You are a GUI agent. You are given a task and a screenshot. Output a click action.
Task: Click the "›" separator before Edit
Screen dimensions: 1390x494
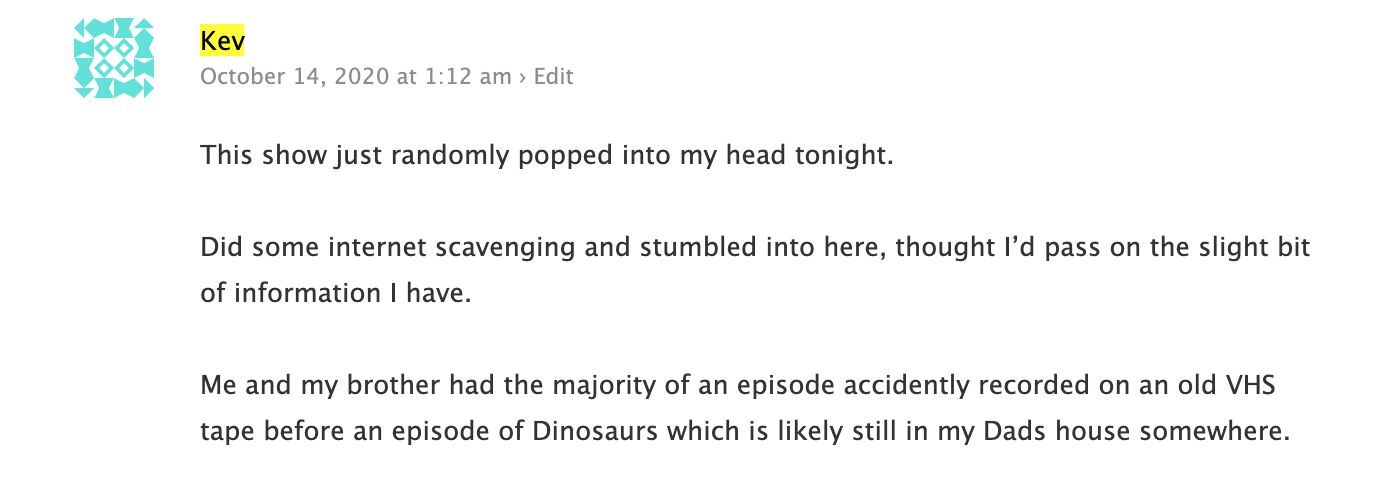point(522,77)
